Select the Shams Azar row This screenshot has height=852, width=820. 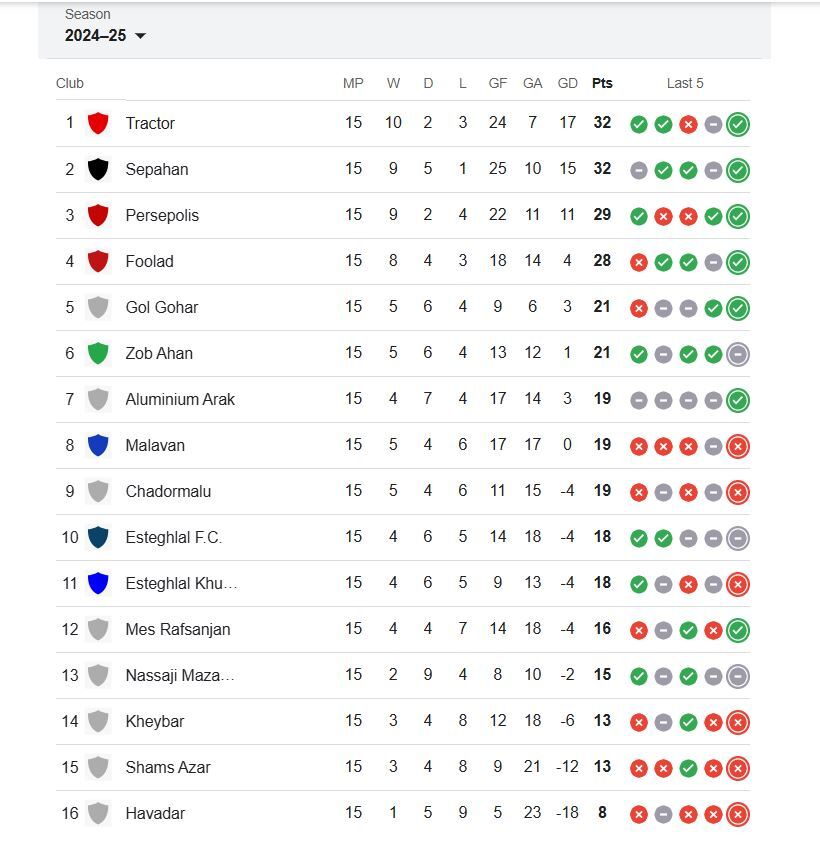point(403,767)
